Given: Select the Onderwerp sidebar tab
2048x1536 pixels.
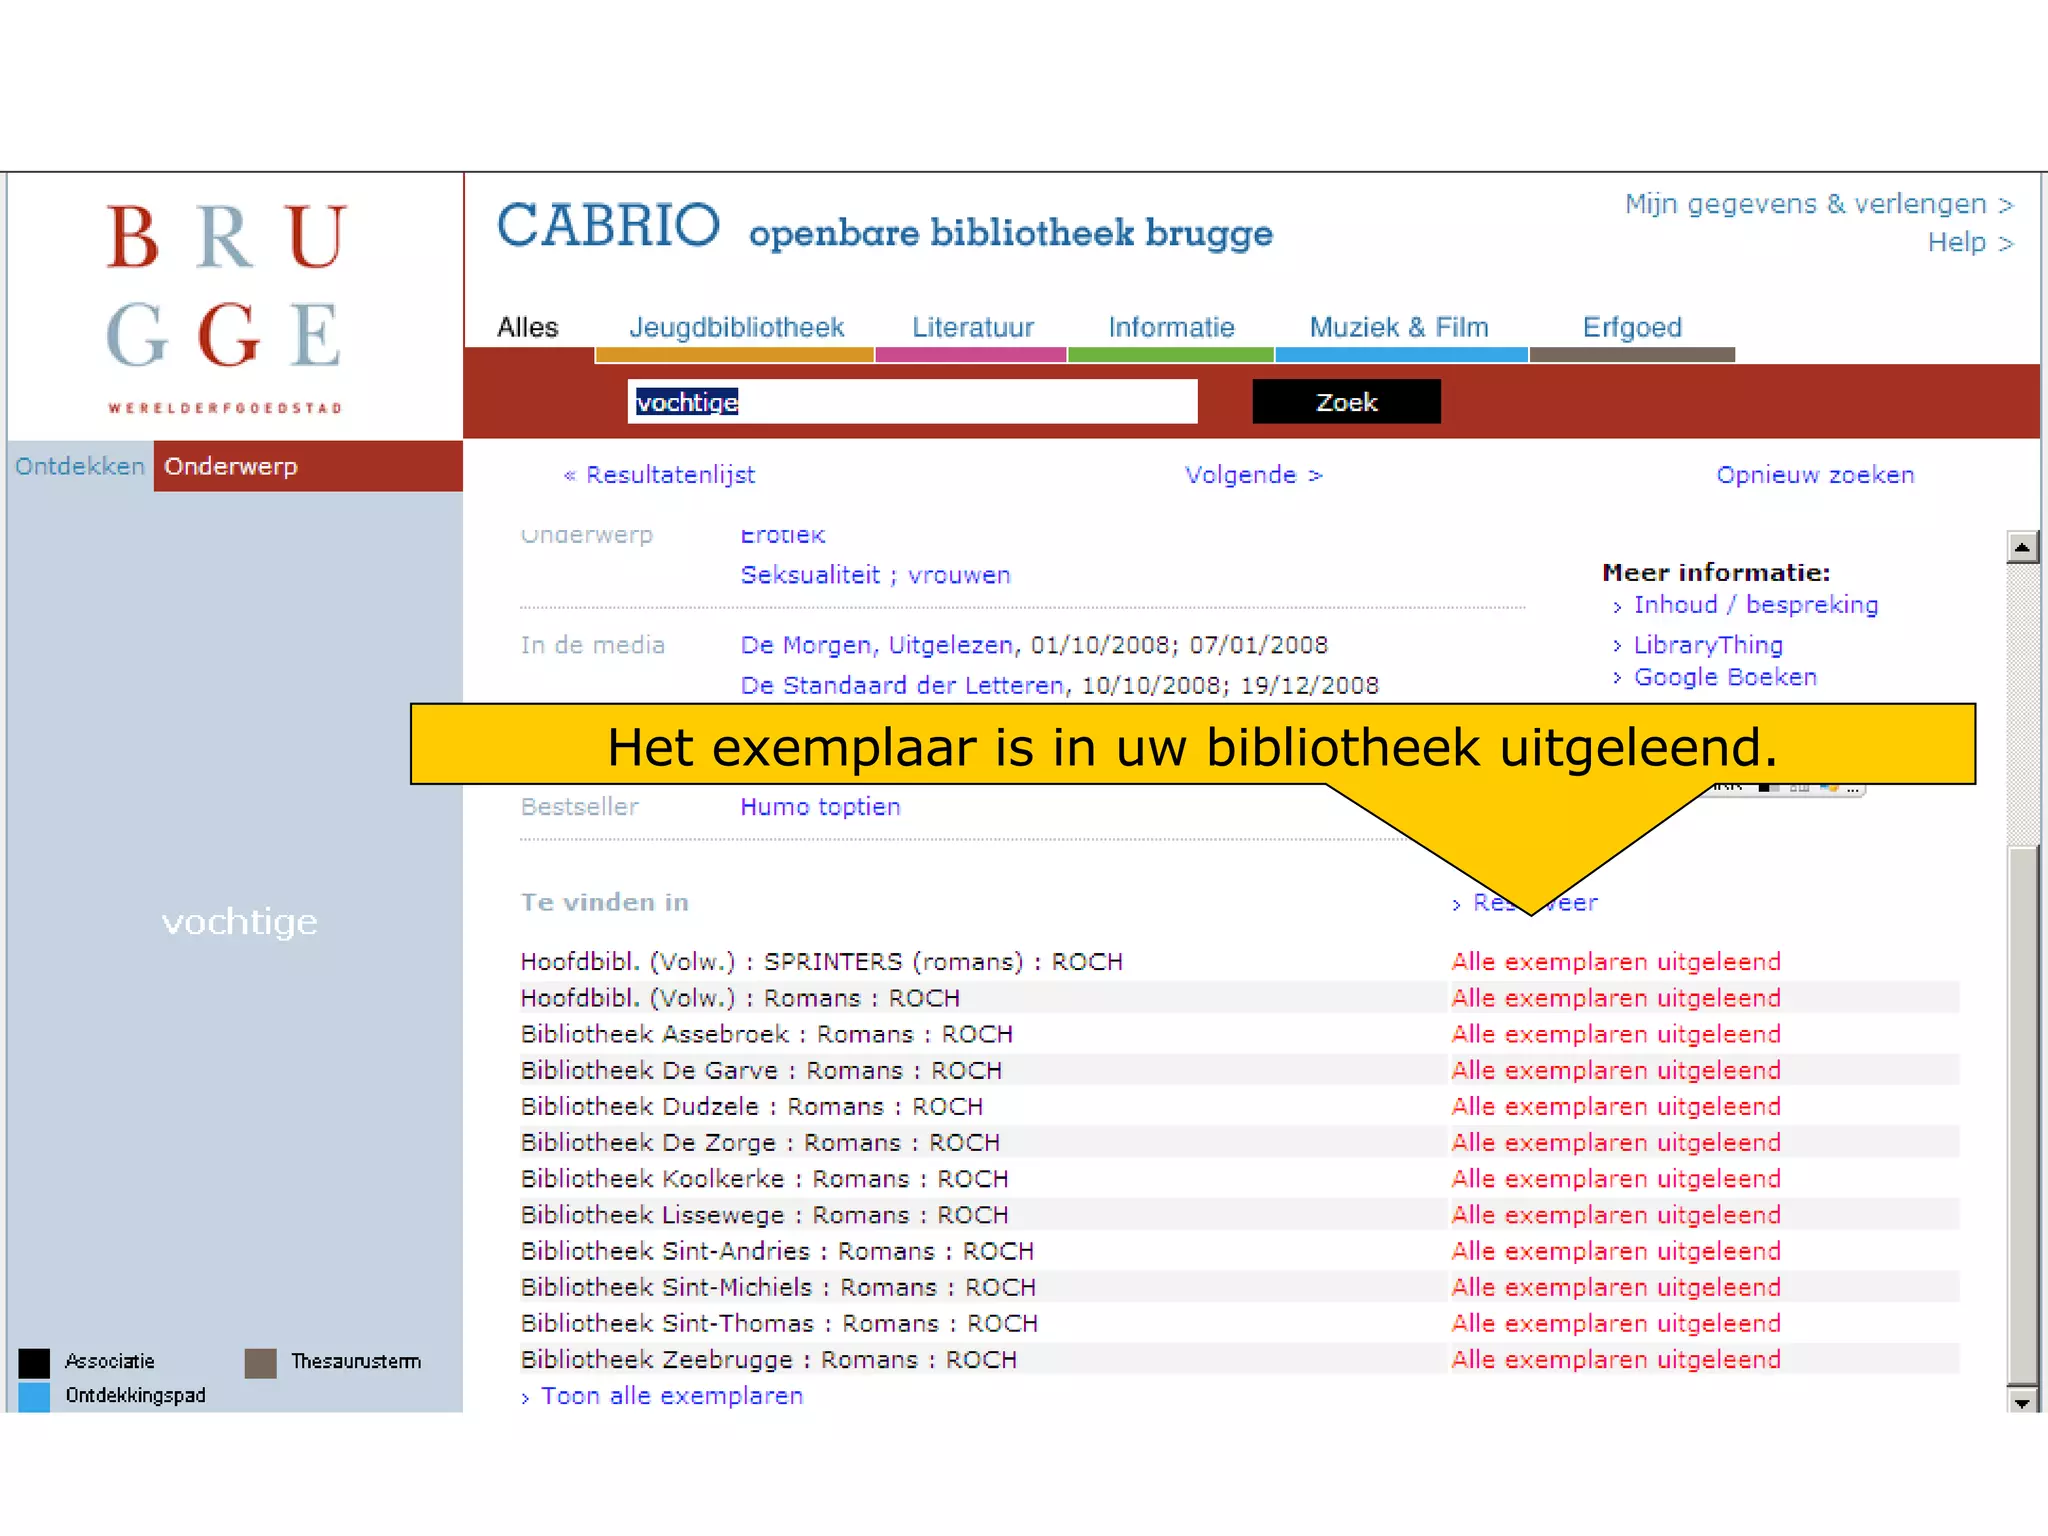Looking at the screenshot, I should [x=308, y=466].
